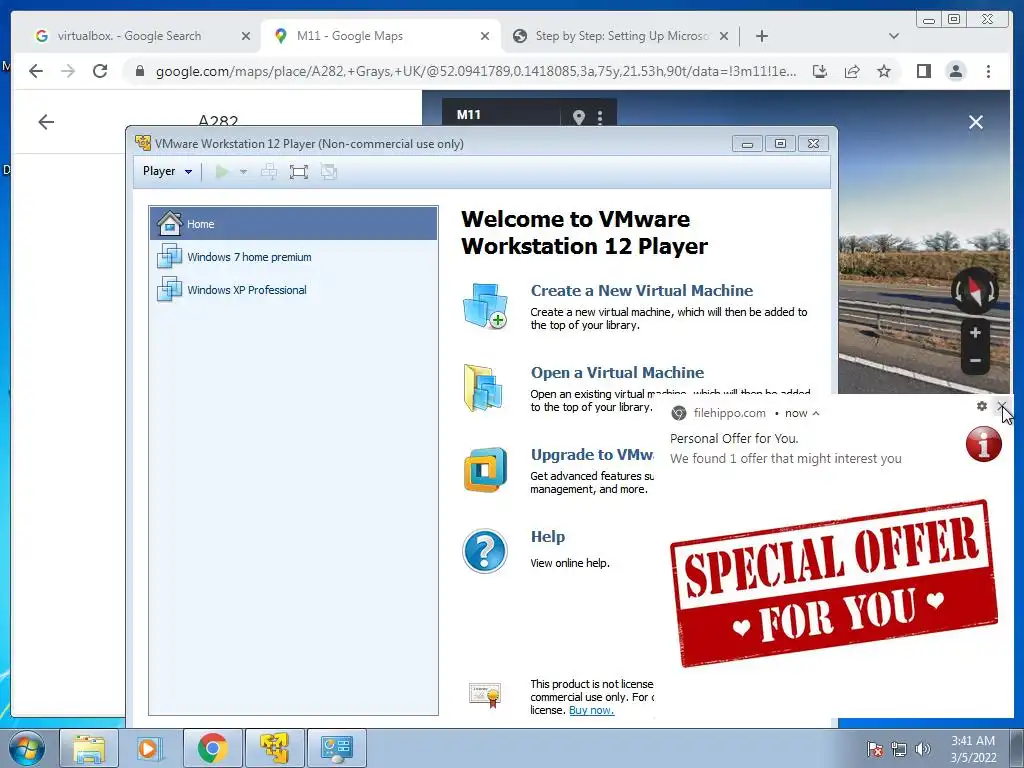Click the Chrome taskbar icon
This screenshot has width=1024, height=768.
[212, 748]
